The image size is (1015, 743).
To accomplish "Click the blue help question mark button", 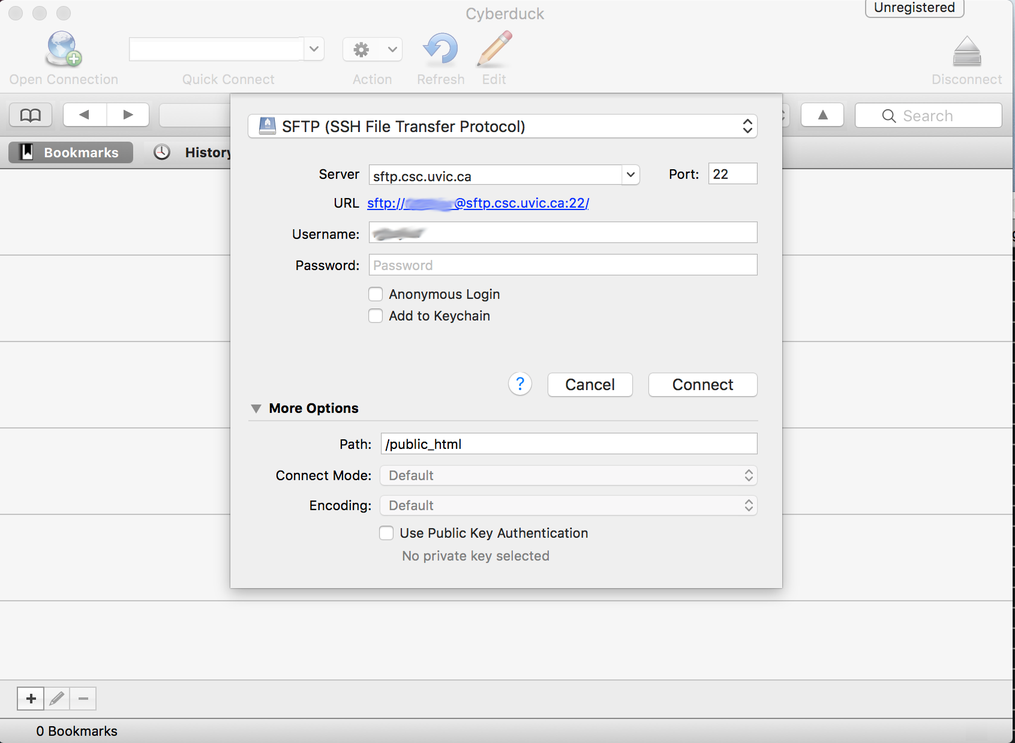I will pos(520,384).
